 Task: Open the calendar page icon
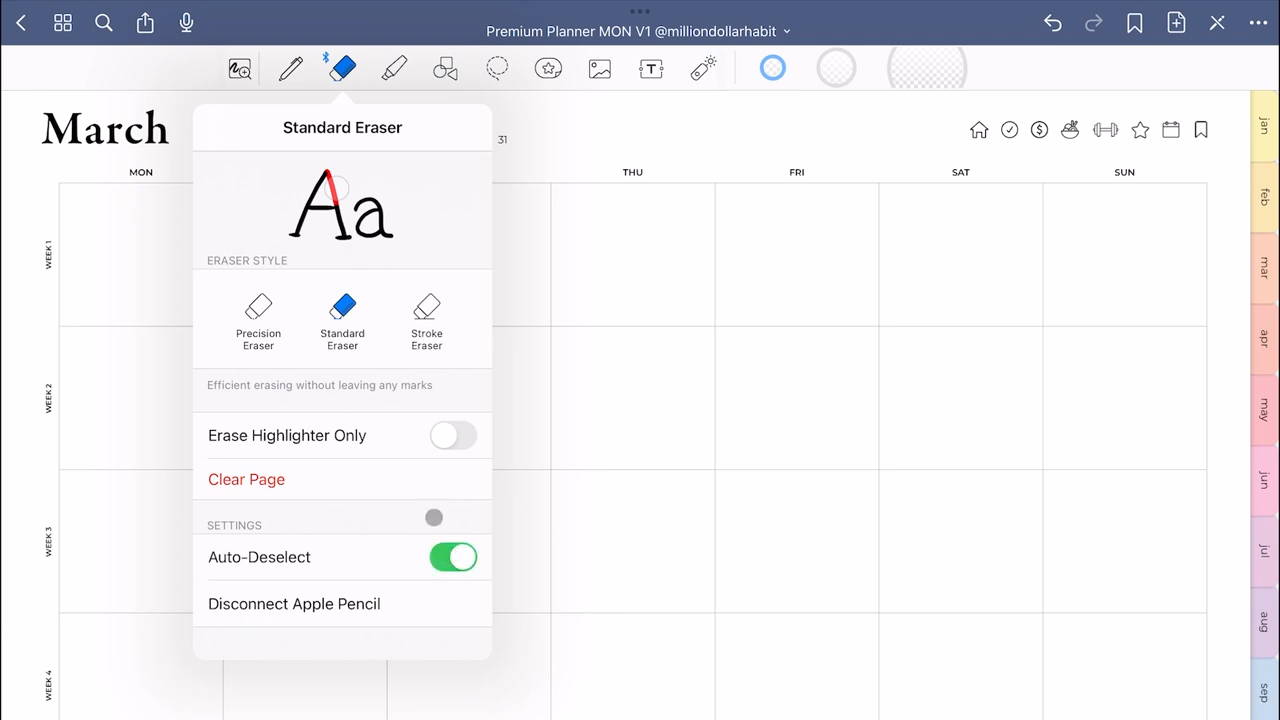1171,130
